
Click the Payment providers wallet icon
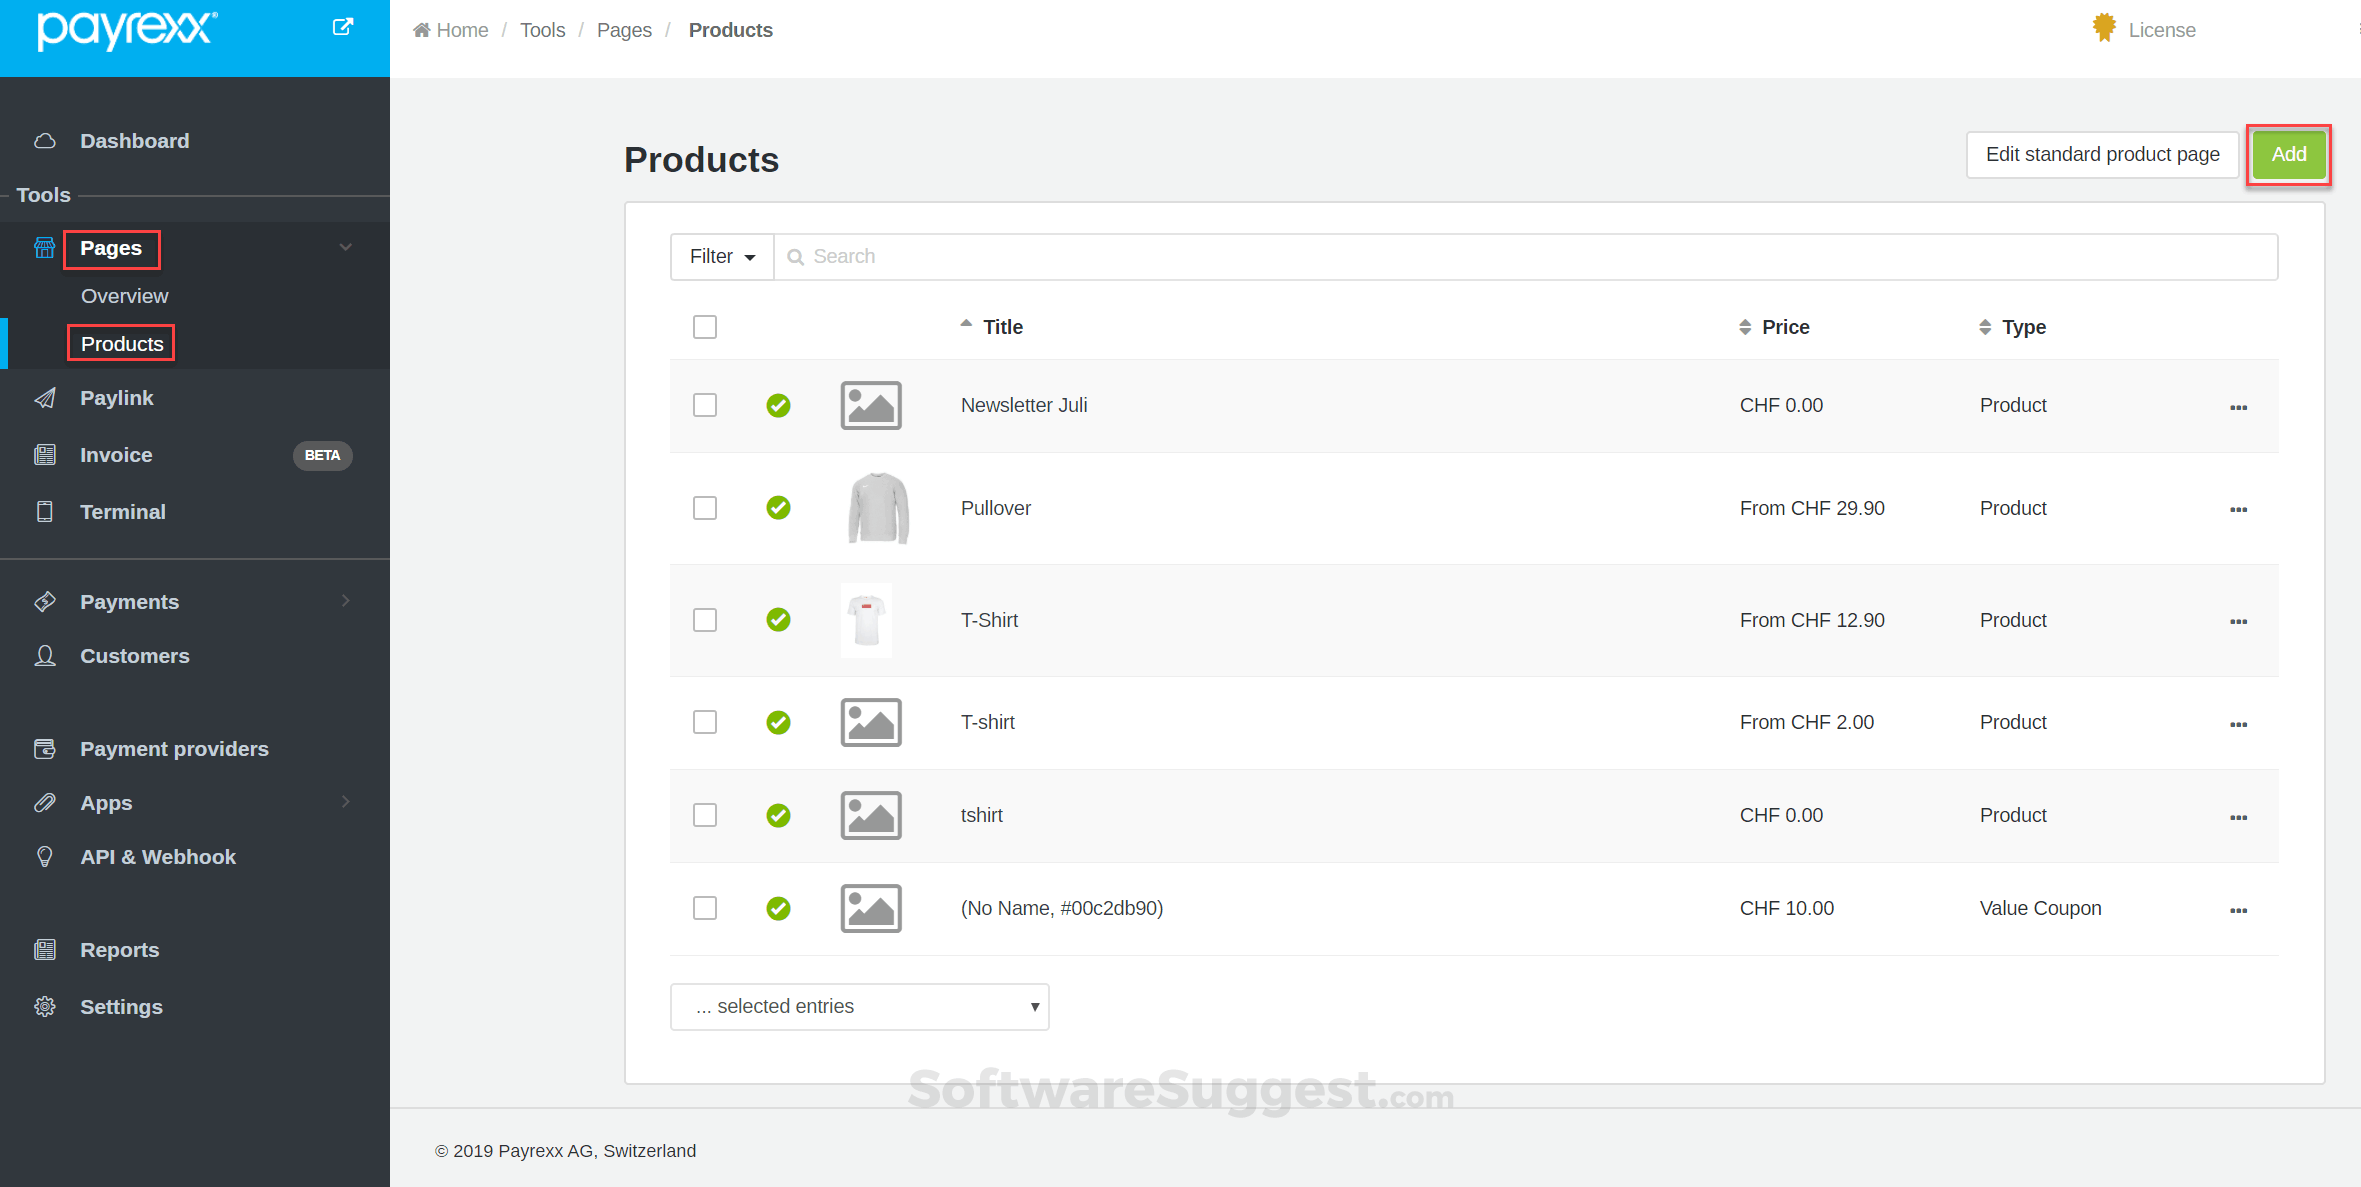[45, 749]
